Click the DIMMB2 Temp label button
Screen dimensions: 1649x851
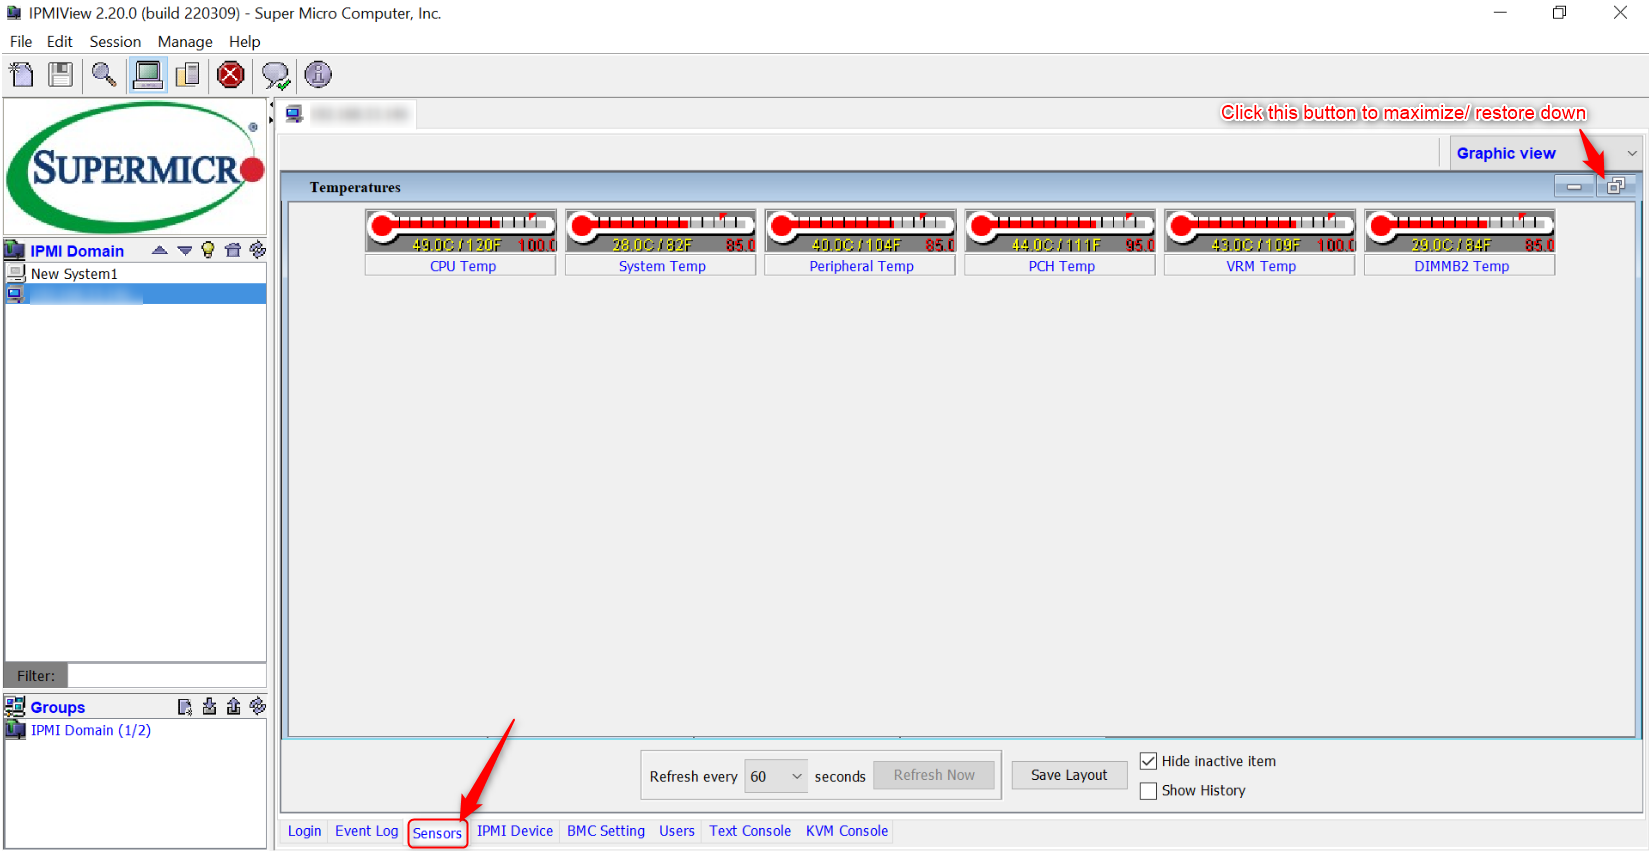1460,266
